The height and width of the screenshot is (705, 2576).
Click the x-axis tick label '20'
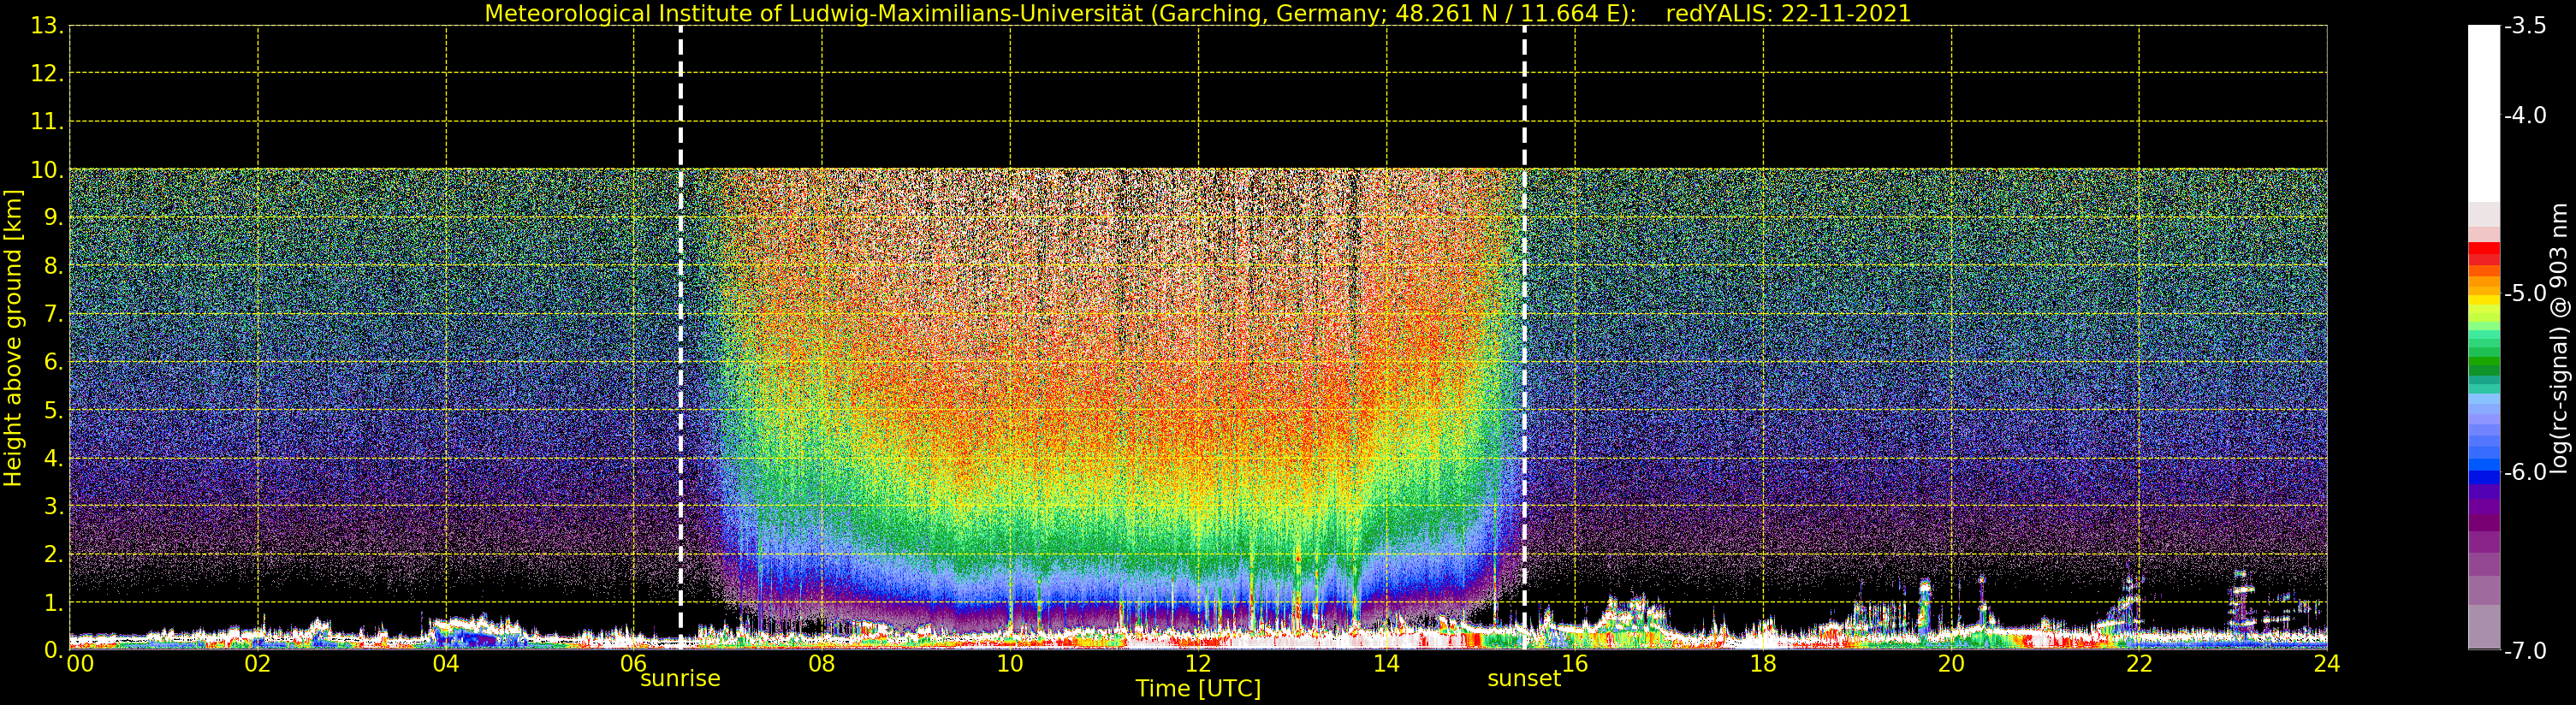[1951, 663]
